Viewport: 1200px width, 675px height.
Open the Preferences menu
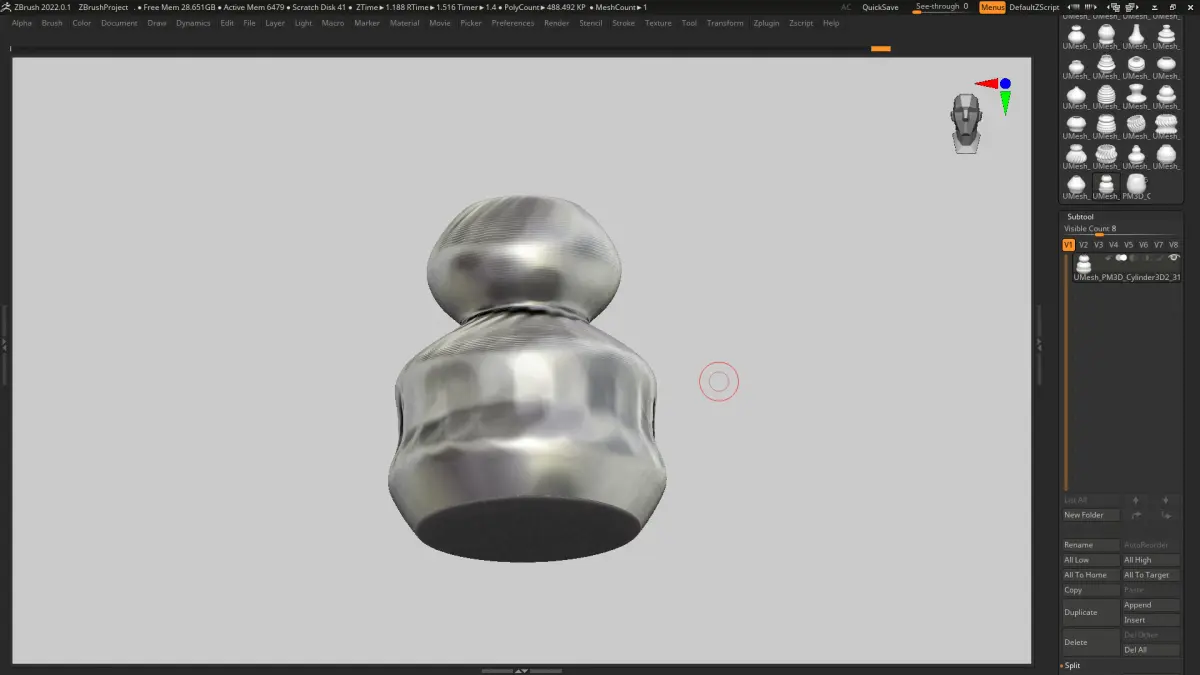point(513,23)
